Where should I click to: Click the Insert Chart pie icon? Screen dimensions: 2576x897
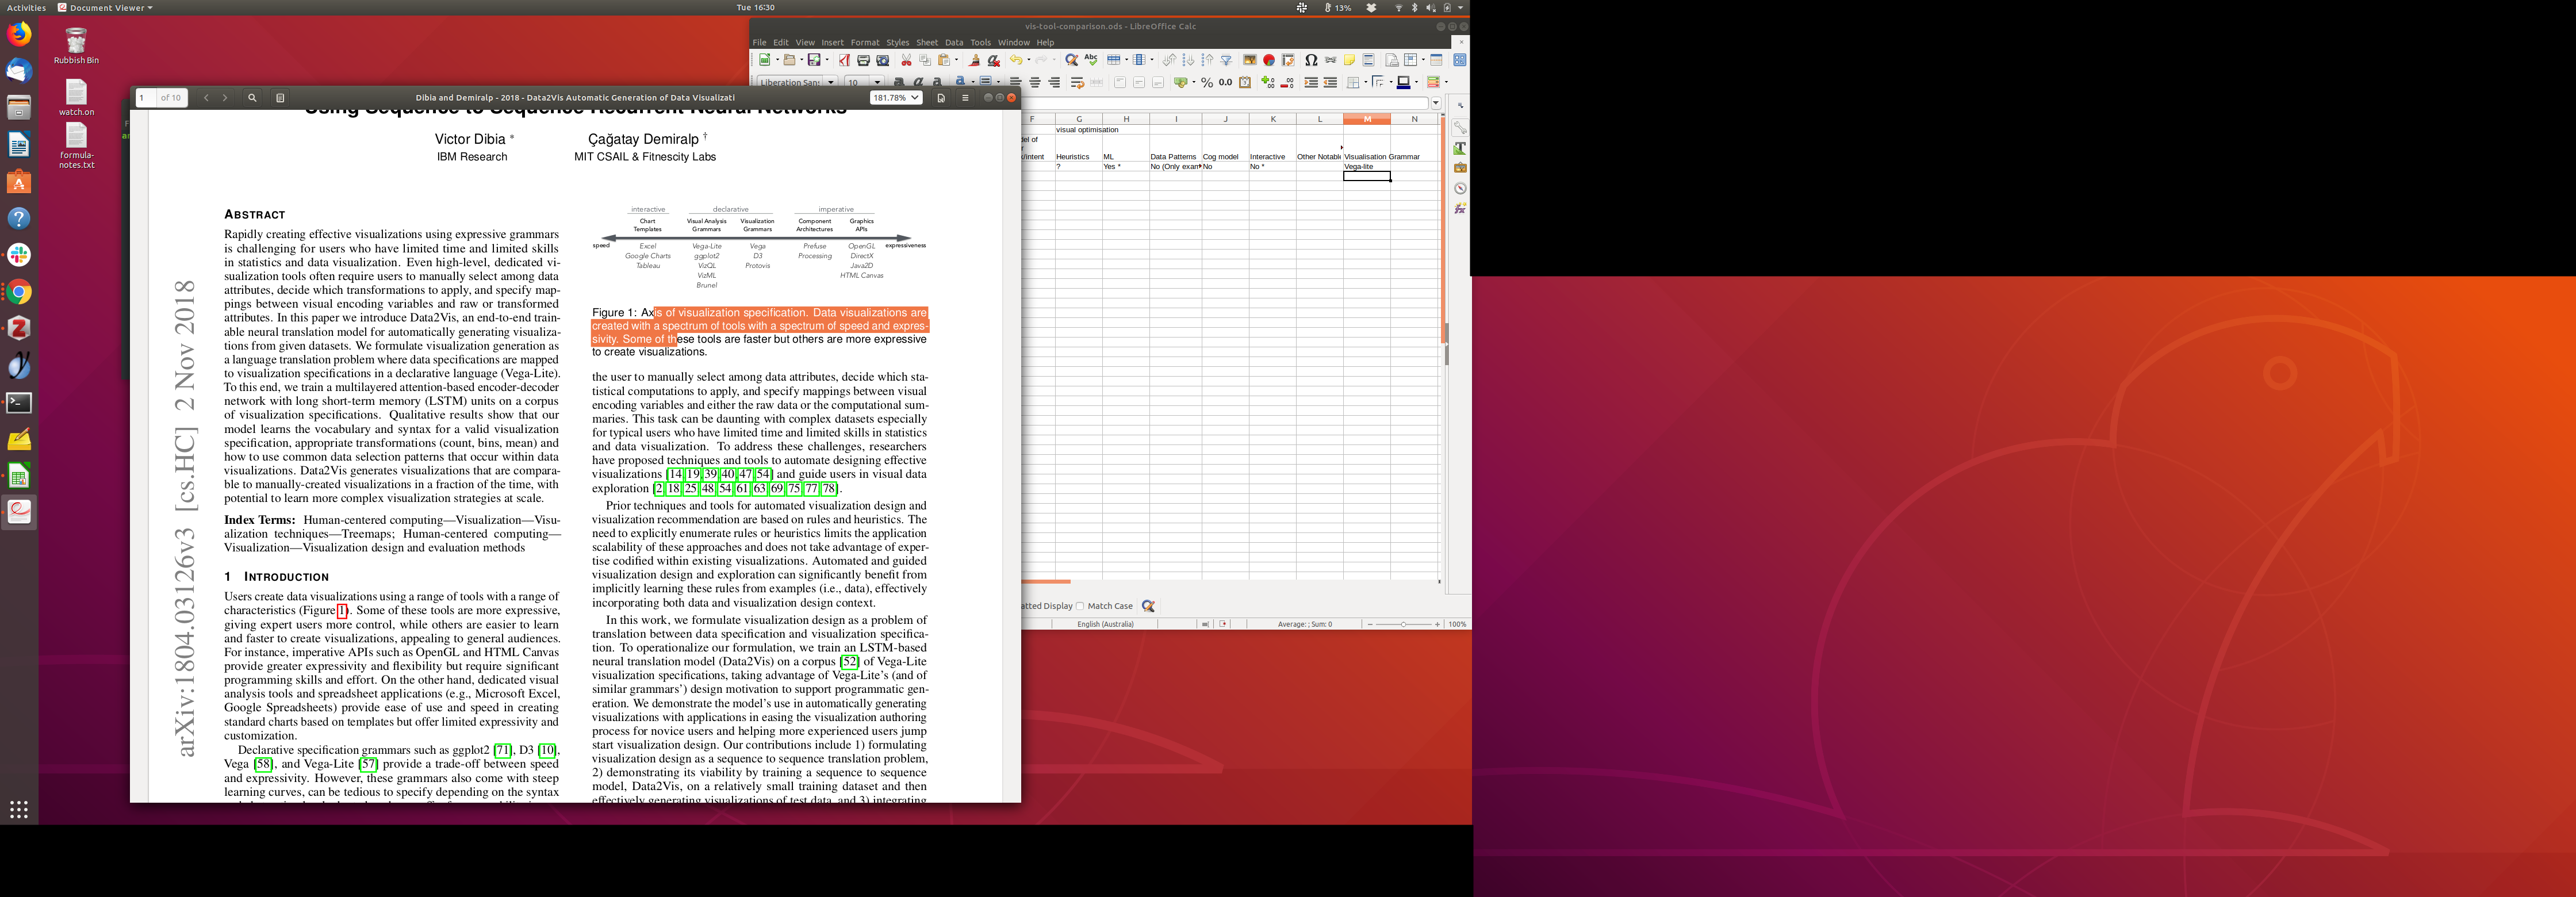click(1269, 60)
